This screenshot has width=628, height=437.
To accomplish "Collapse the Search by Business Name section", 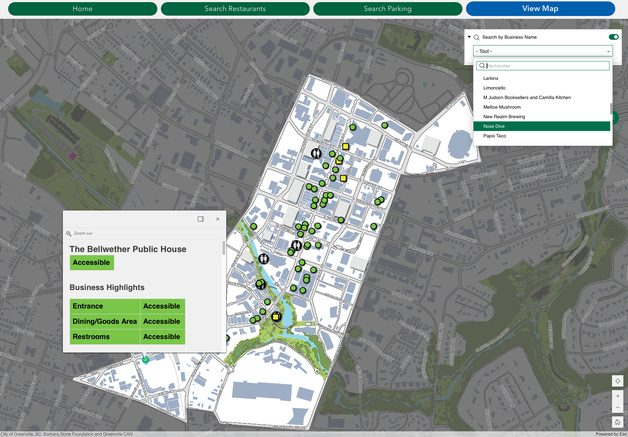I will point(469,37).
